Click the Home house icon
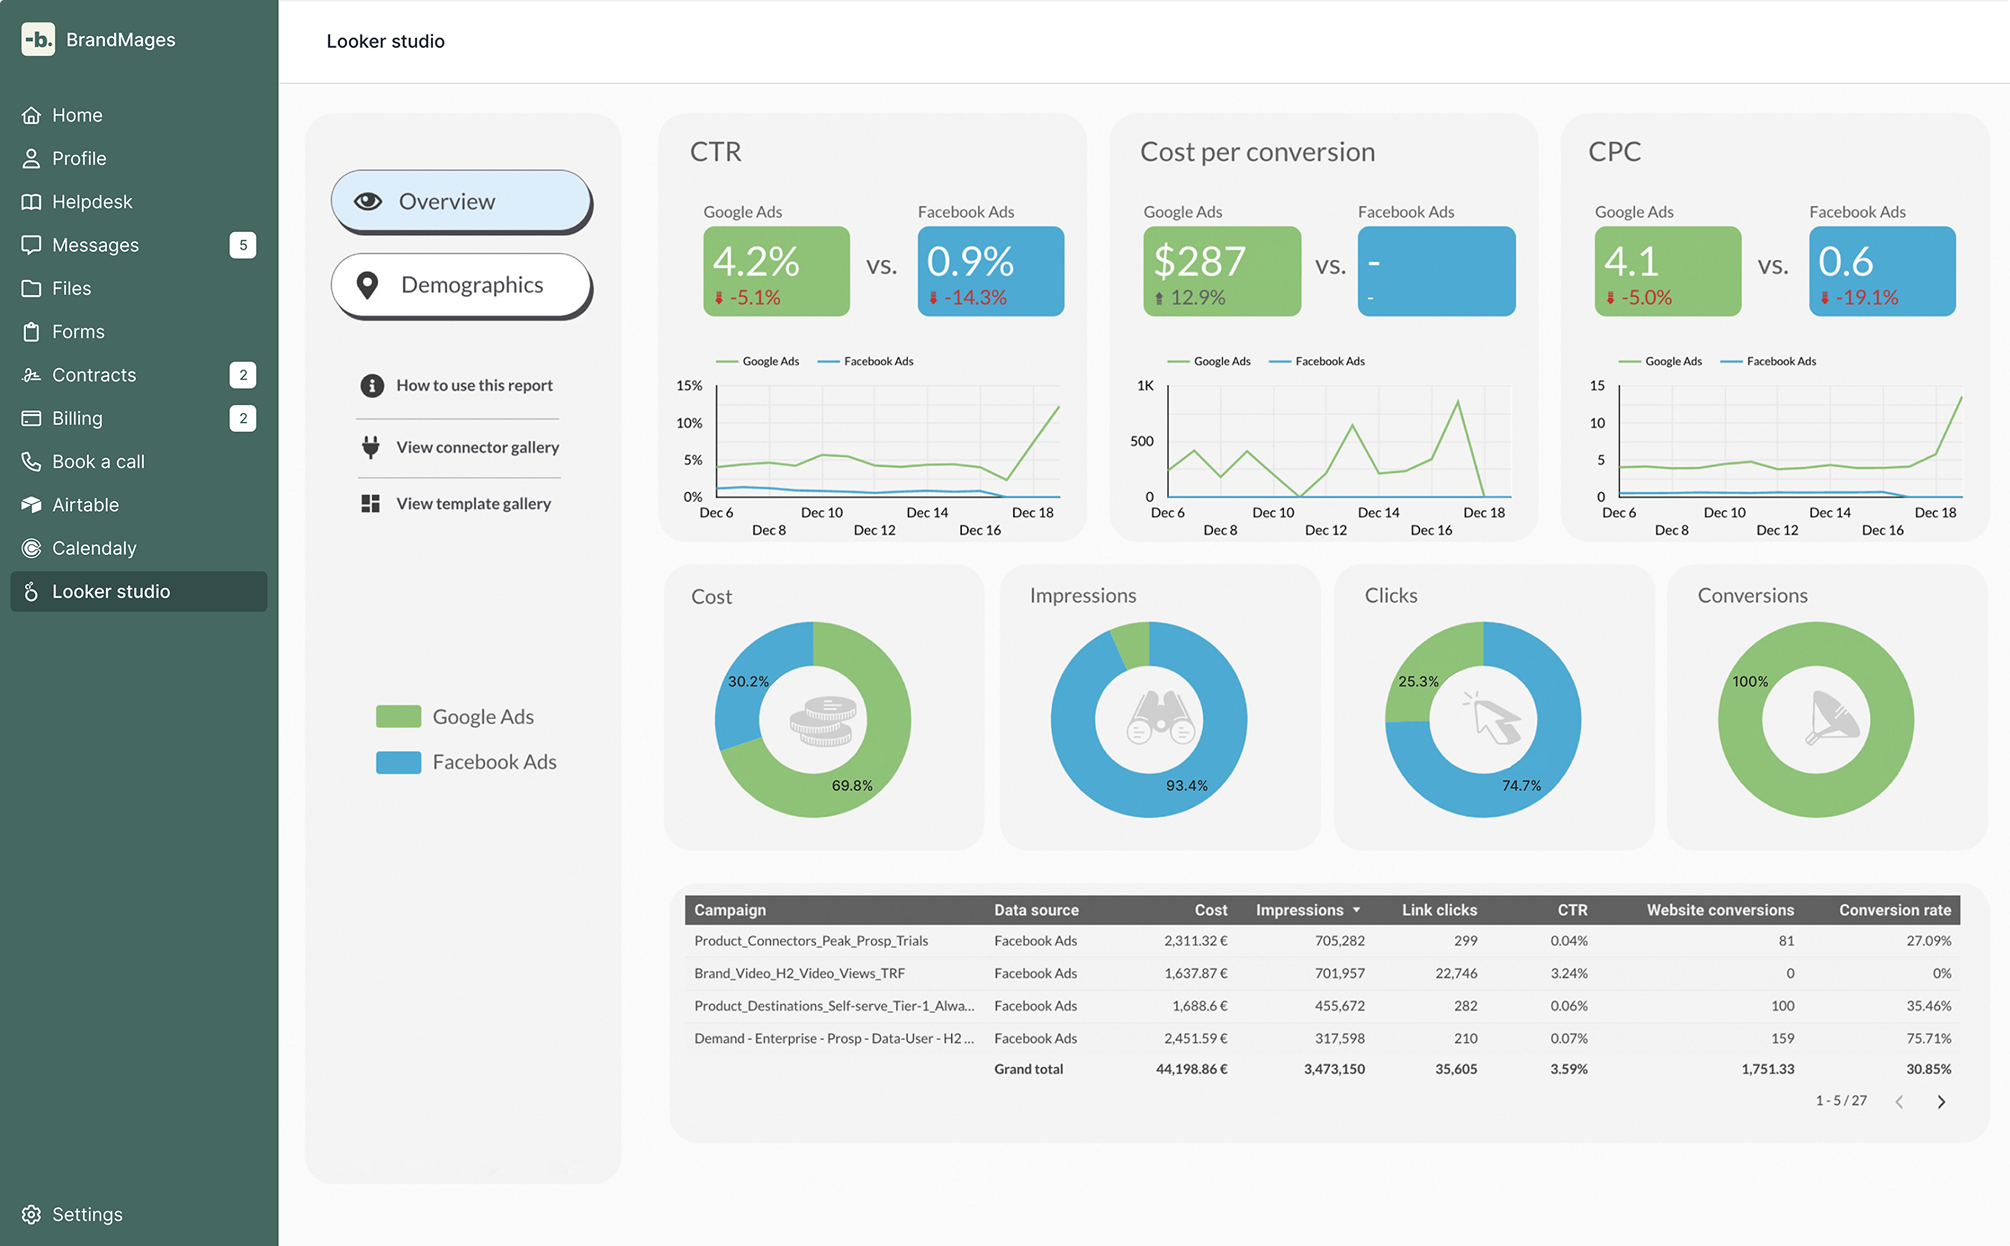This screenshot has height=1246, width=2010. point(31,115)
